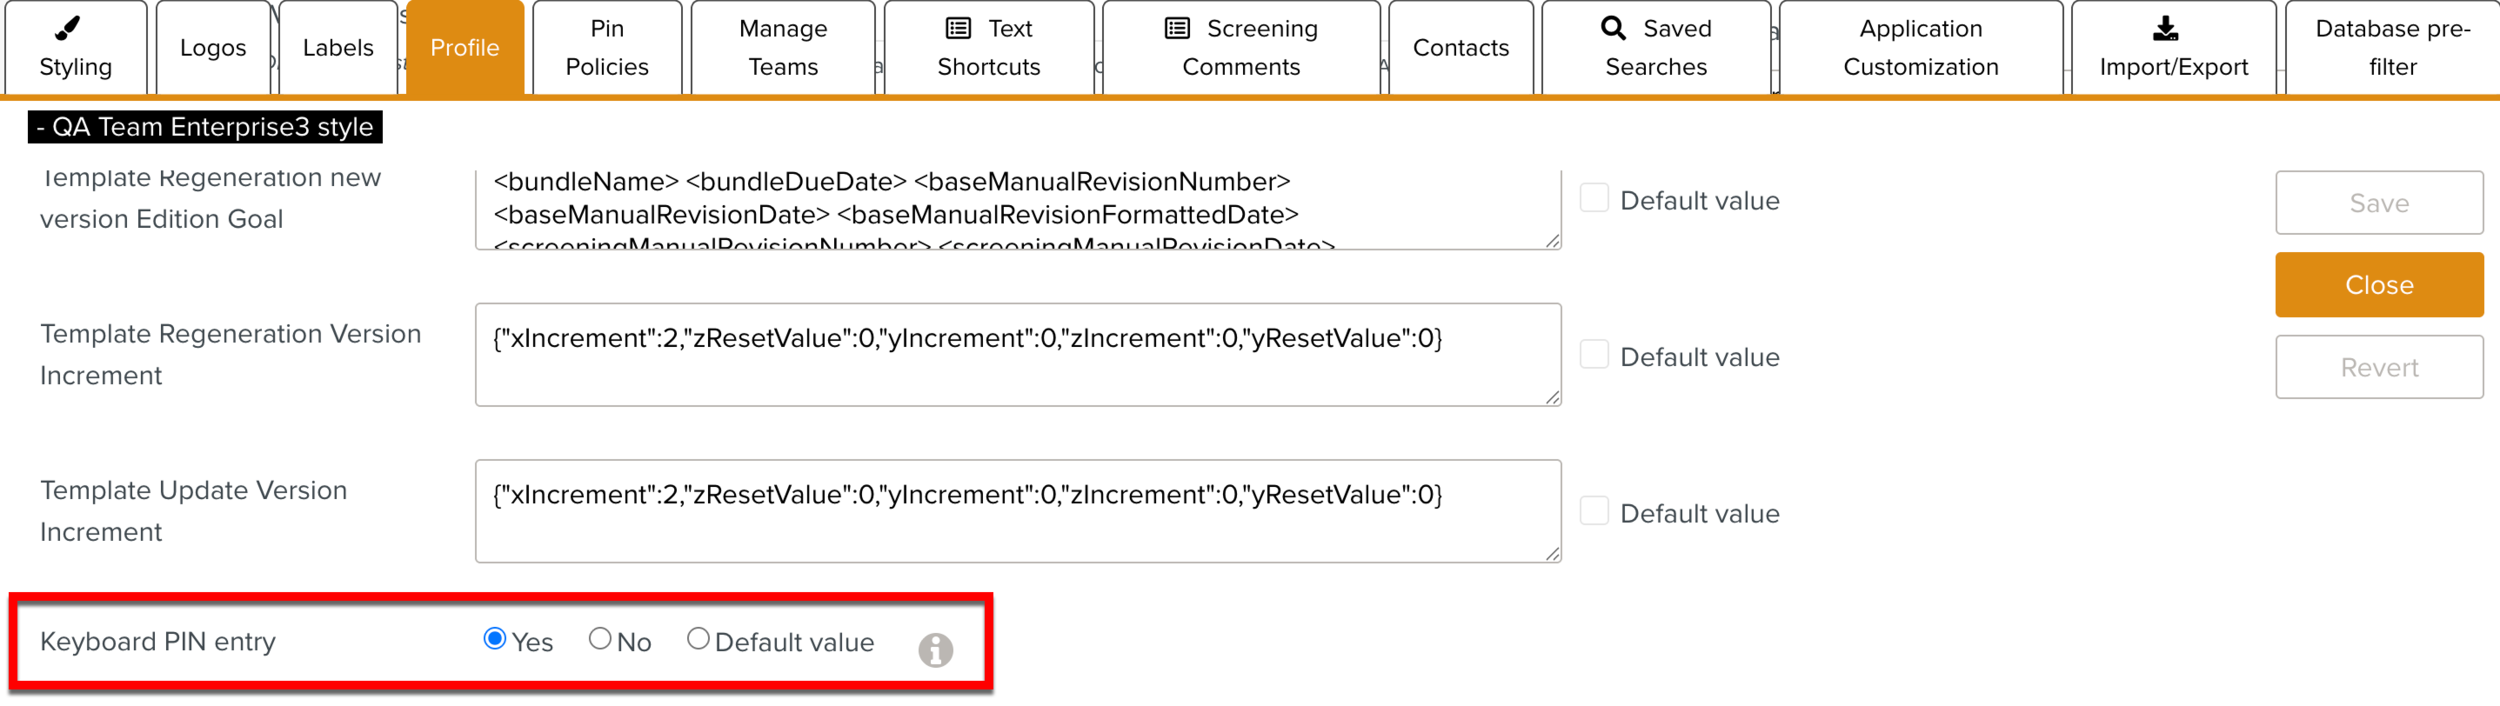Select No for Keyboard PIN entry

point(600,639)
